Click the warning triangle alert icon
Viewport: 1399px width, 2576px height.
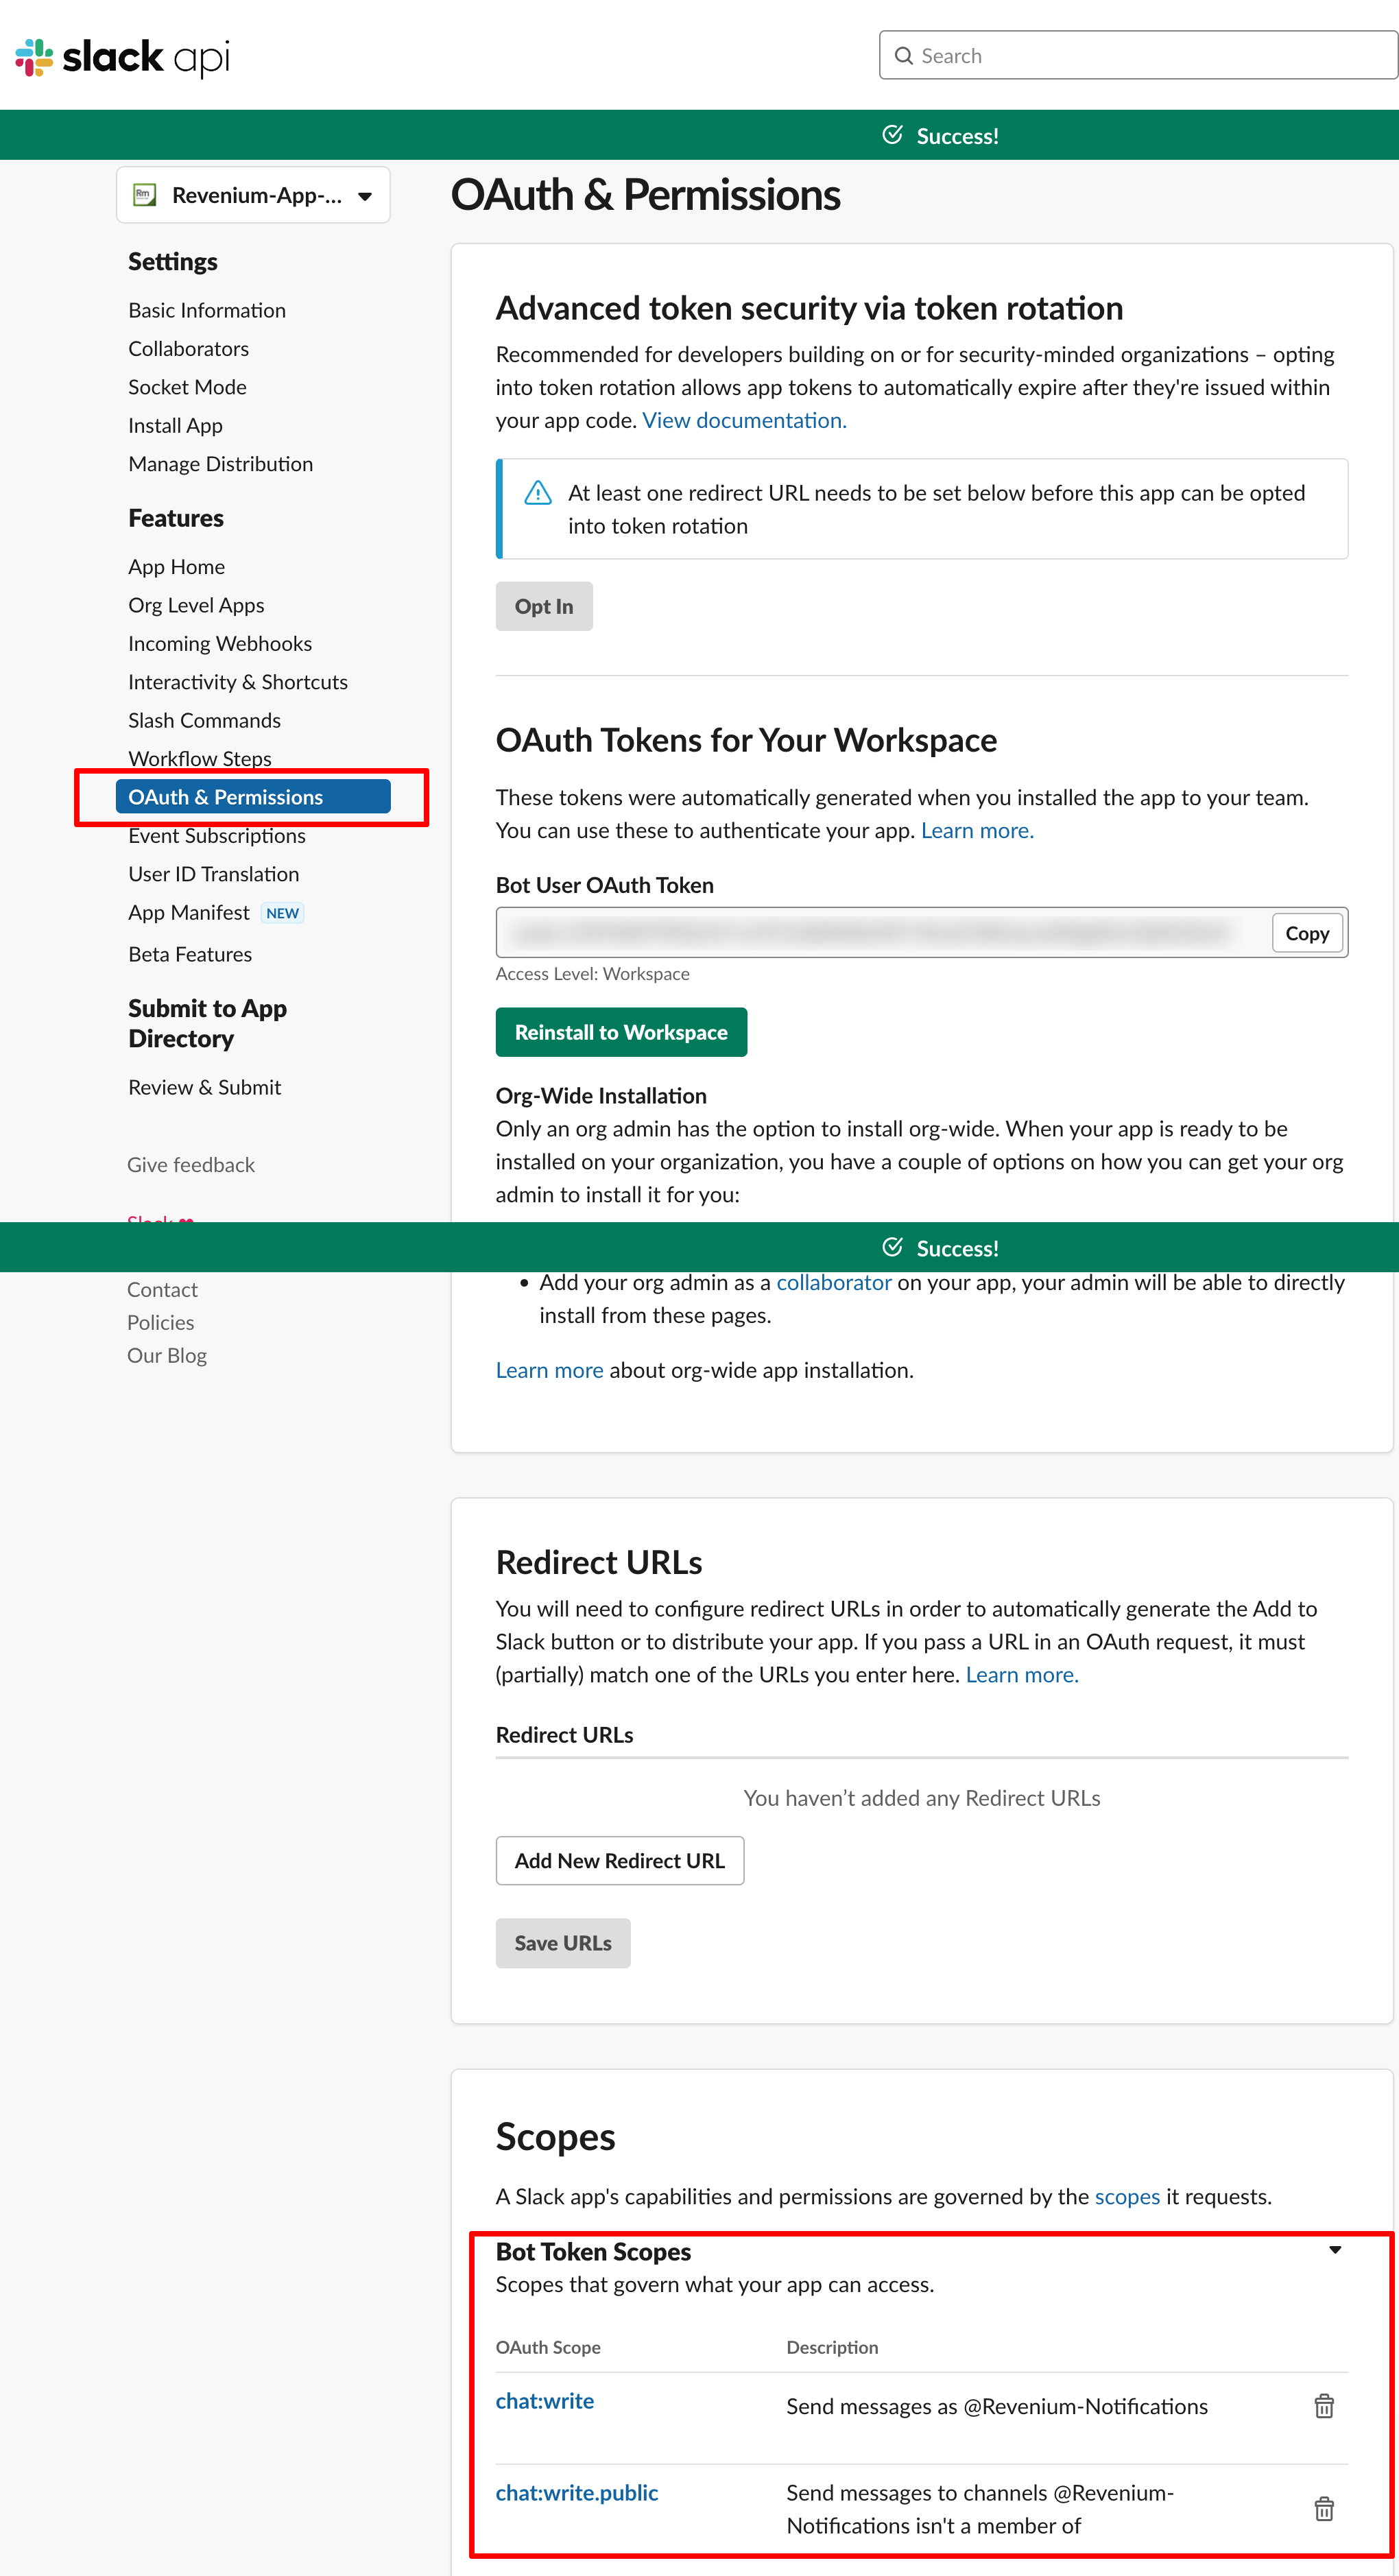[538, 493]
